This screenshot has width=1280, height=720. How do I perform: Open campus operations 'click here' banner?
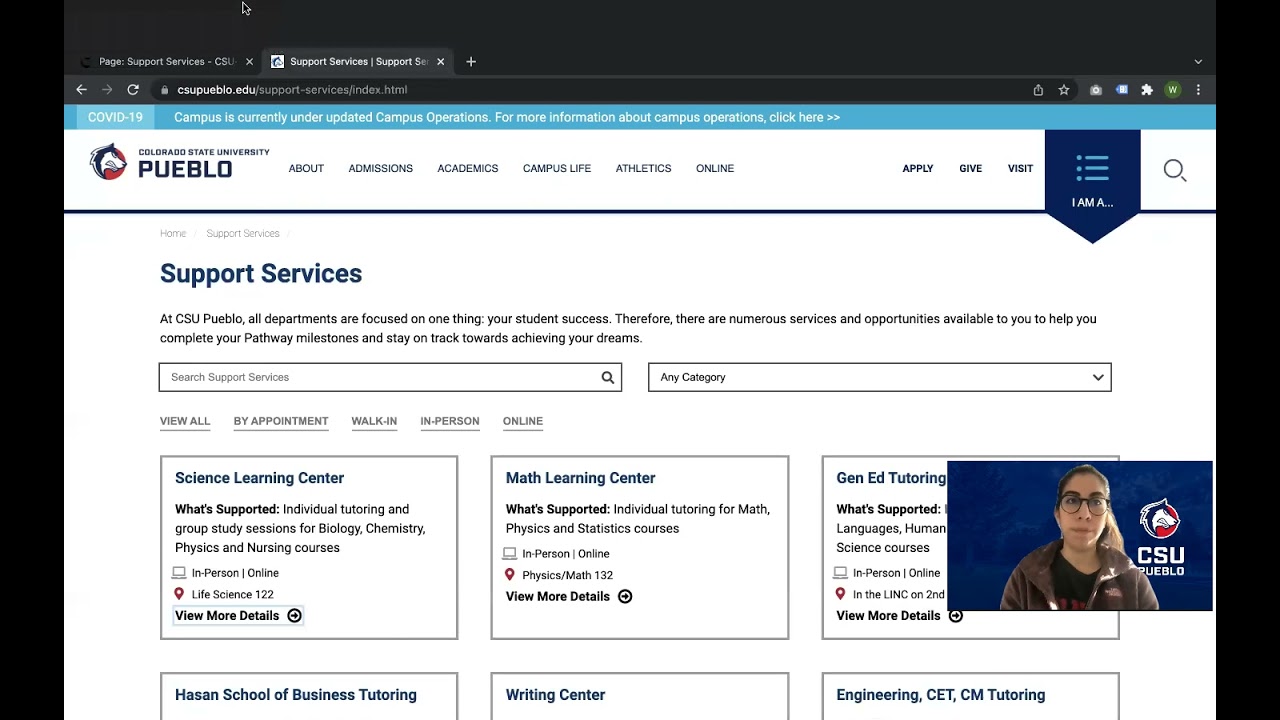805,117
